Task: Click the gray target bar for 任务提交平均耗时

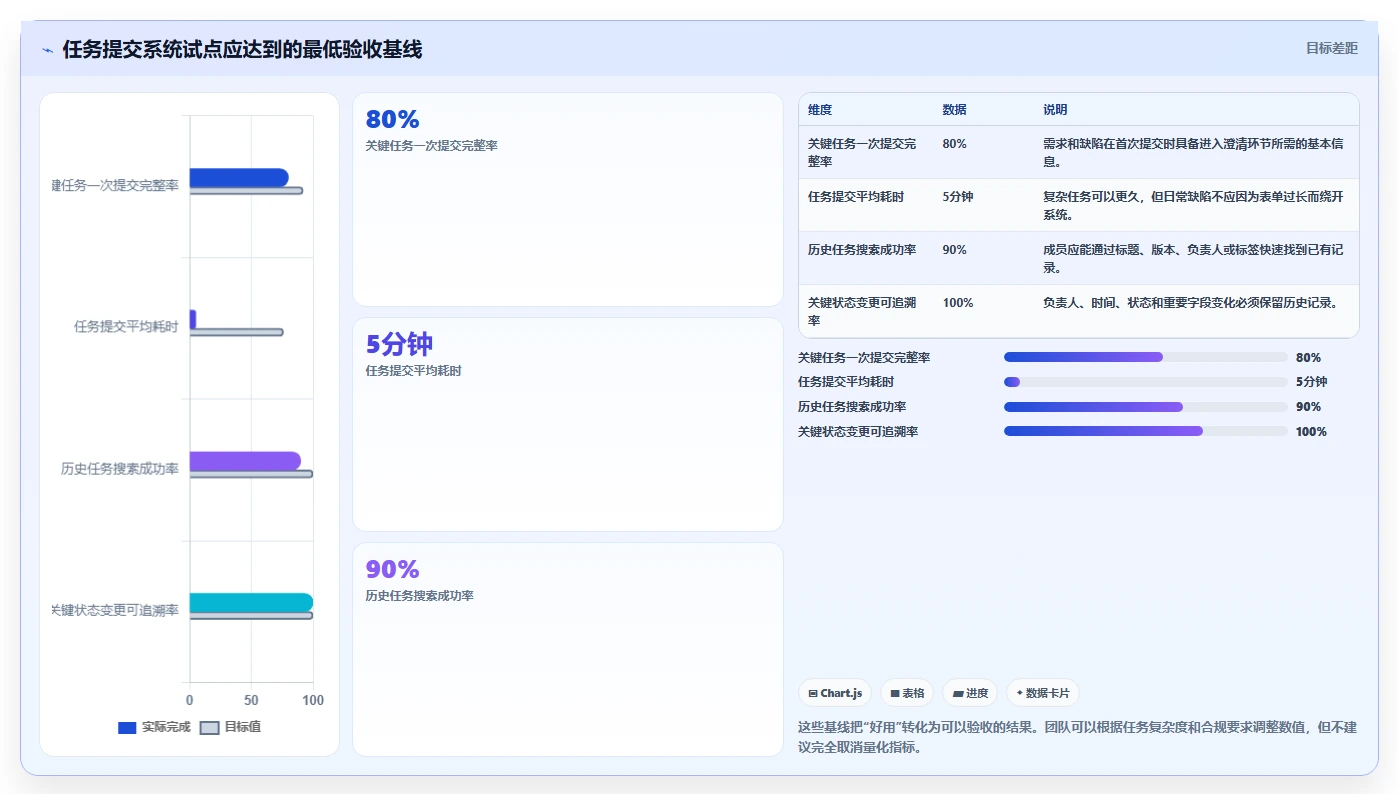Action: 236,332
